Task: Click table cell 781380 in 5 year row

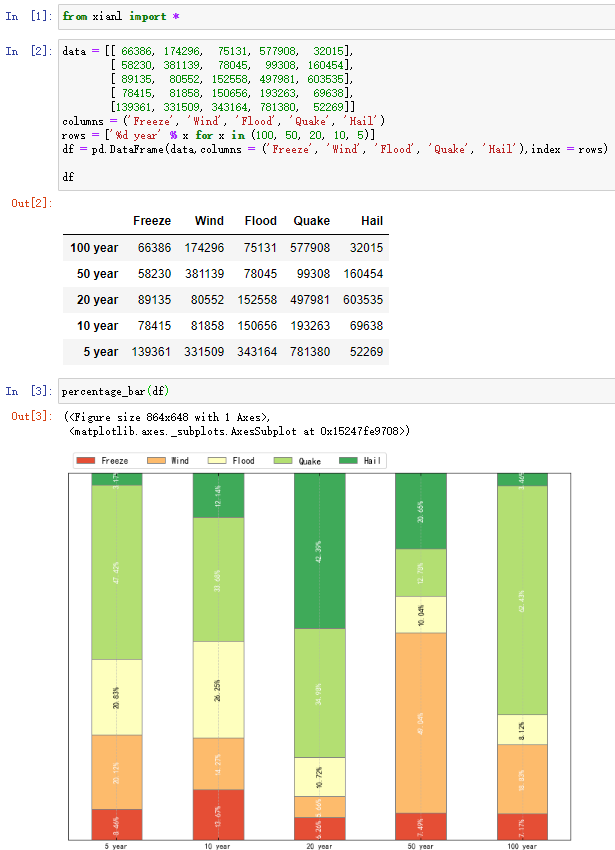Action: pyautogui.click(x=310, y=352)
